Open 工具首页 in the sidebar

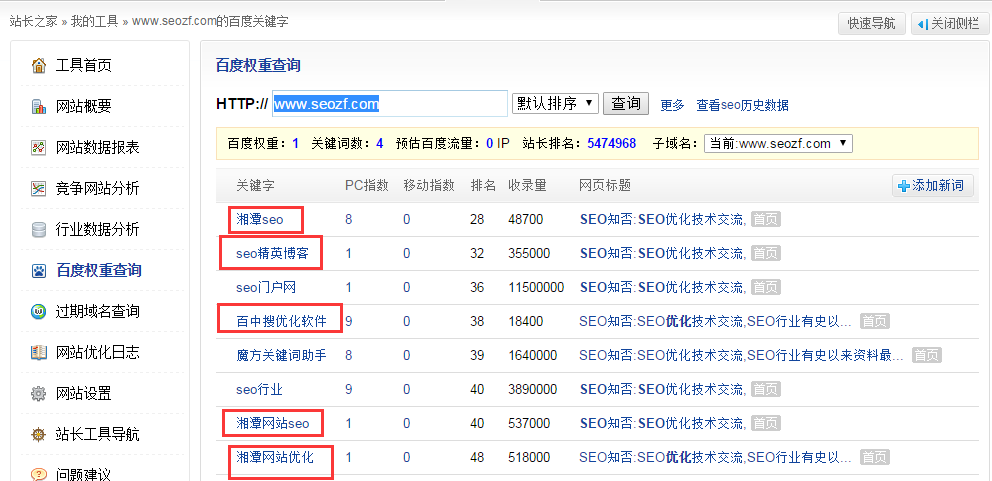[84, 65]
